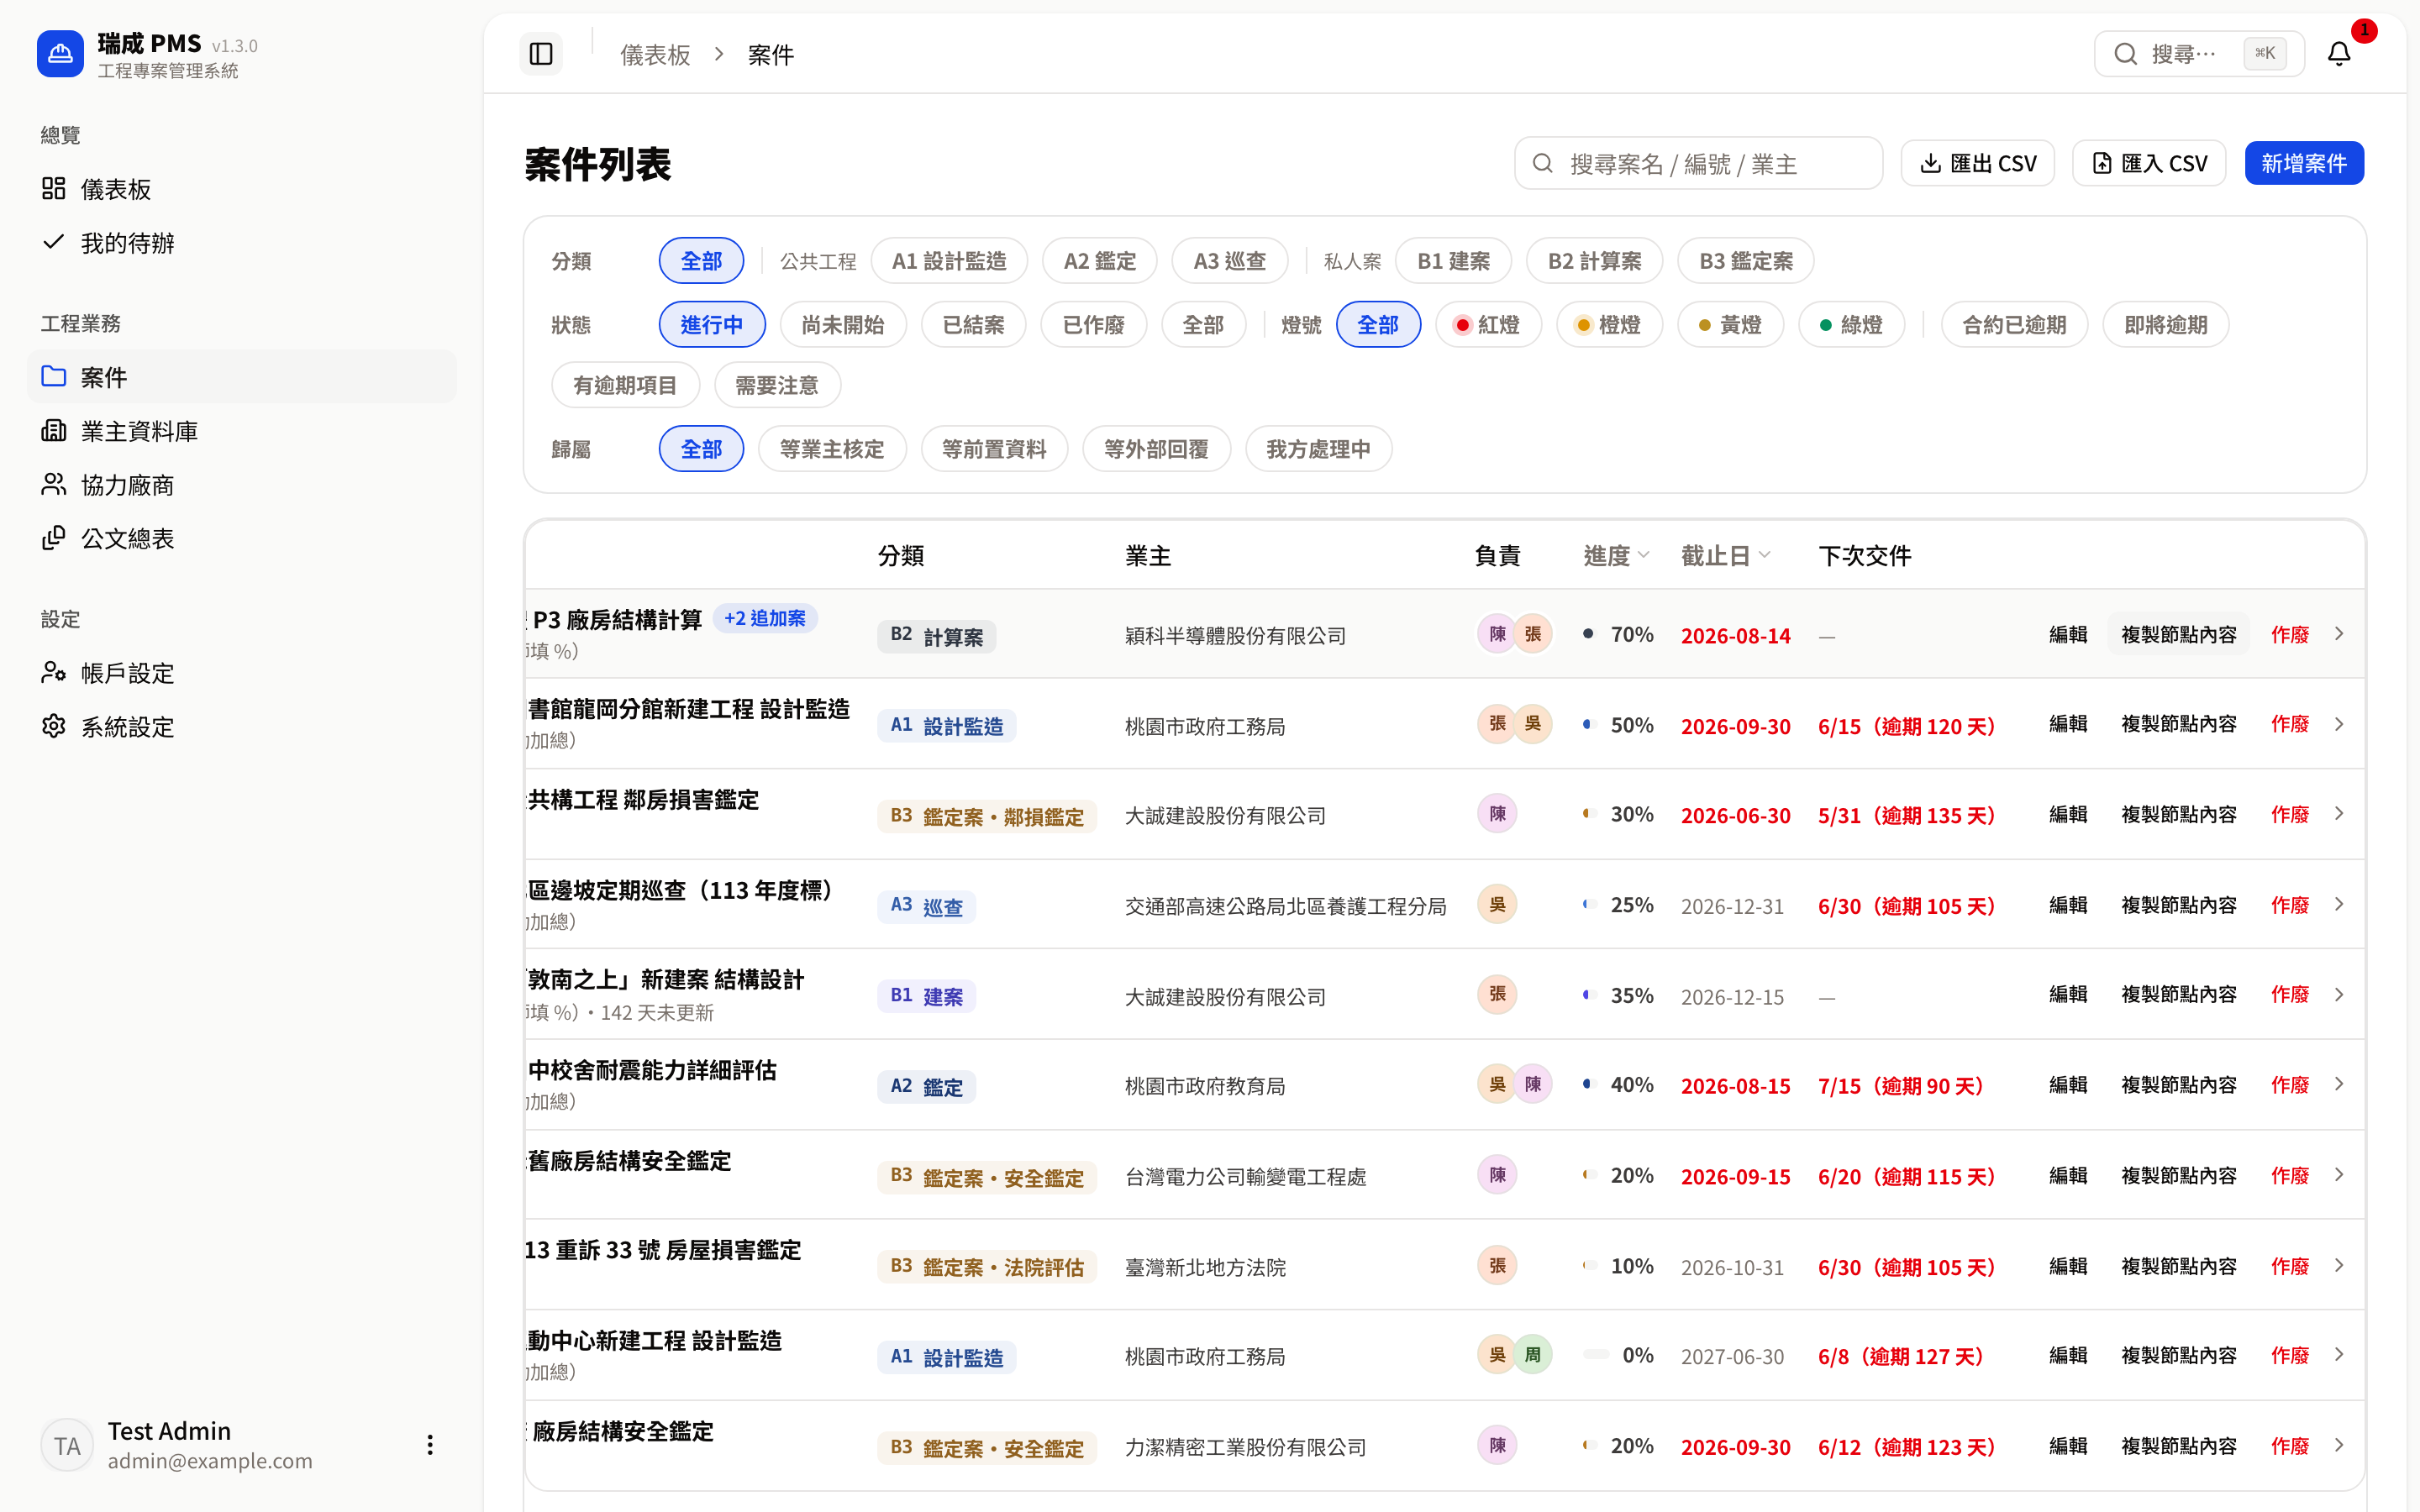Open 公文總表 in sidebar
Screen dimensions: 2420x1512
242,539
